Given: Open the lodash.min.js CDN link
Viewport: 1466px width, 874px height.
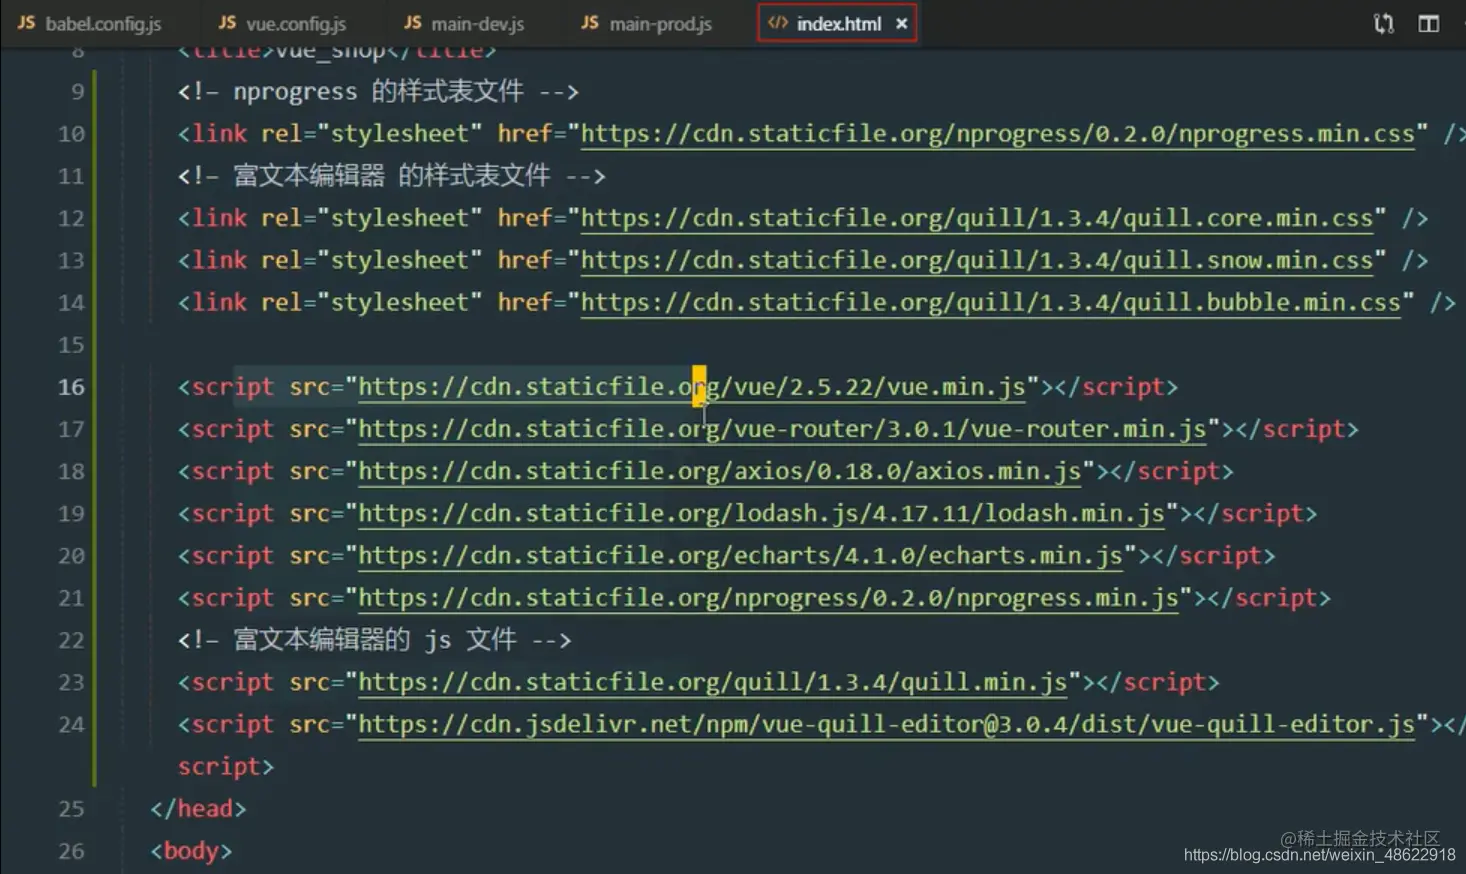Looking at the screenshot, I should click(x=763, y=513).
